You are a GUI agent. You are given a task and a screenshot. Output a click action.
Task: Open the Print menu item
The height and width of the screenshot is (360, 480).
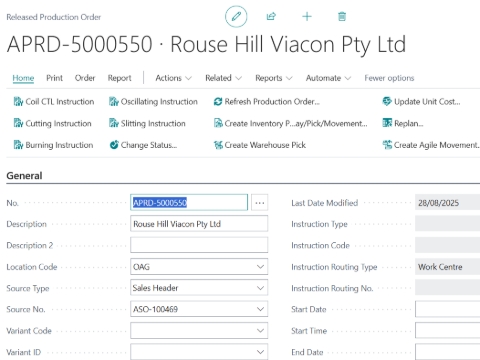tap(54, 78)
